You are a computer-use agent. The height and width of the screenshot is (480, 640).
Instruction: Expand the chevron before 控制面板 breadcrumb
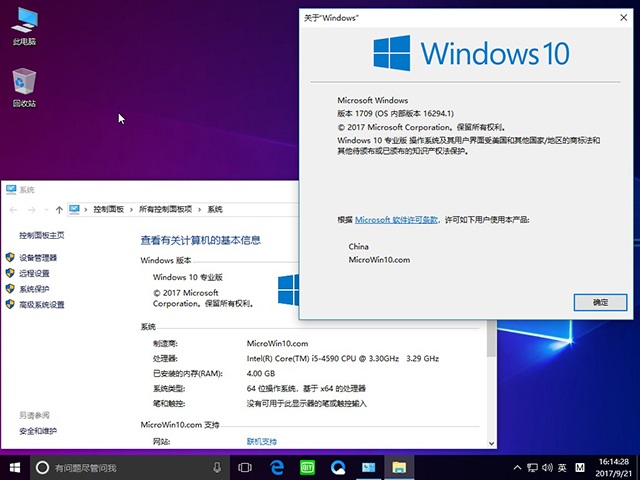(86, 209)
